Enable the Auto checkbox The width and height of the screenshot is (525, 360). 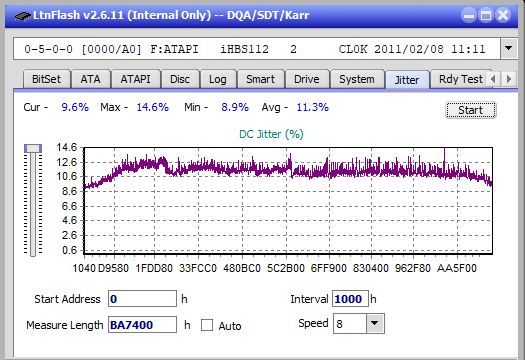[x=207, y=325]
